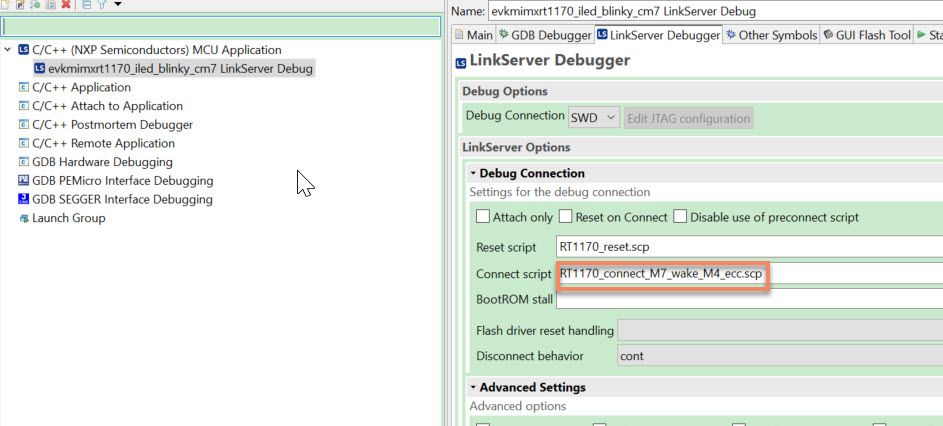The height and width of the screenshot is (426, 943).
Task: Open the Disconnect behavior dropdown showing cont
Action: 780,356
